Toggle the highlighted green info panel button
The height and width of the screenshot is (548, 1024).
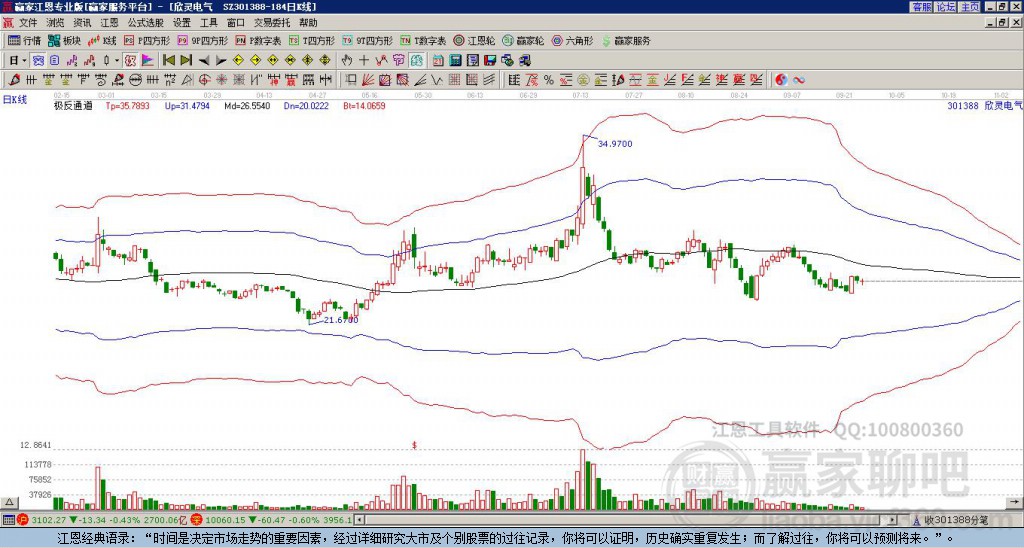click(x=416, y=60)
